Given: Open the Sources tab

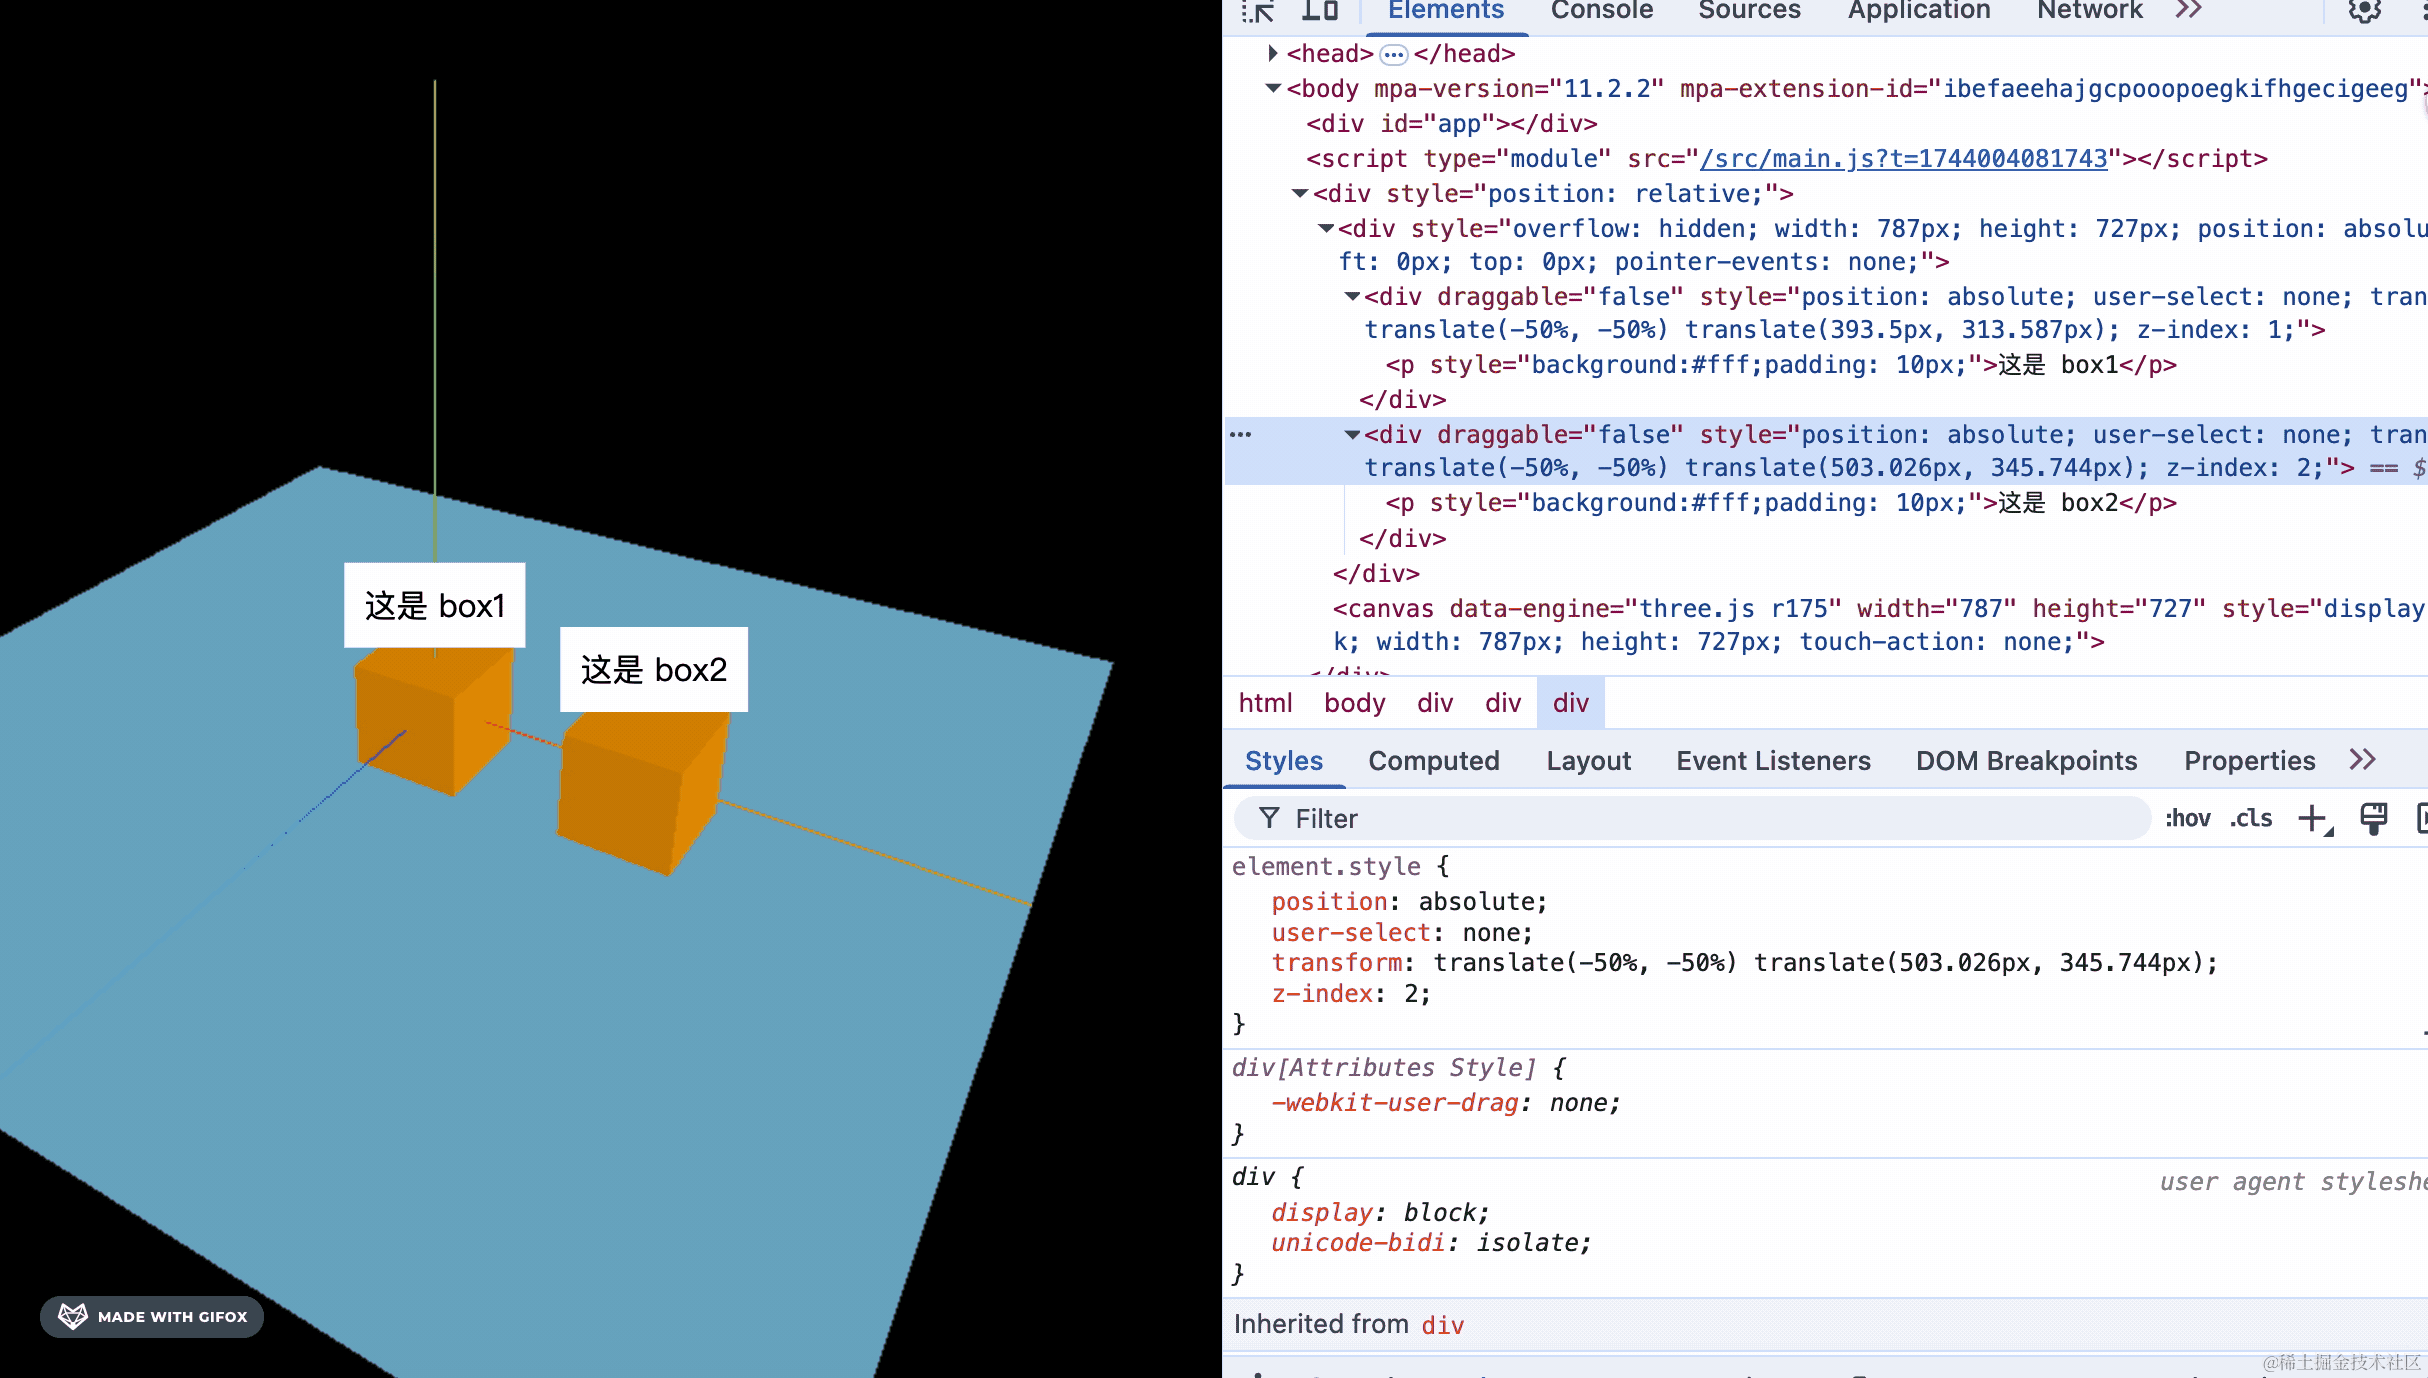Looking at the screenshot, I should 1749,11.
